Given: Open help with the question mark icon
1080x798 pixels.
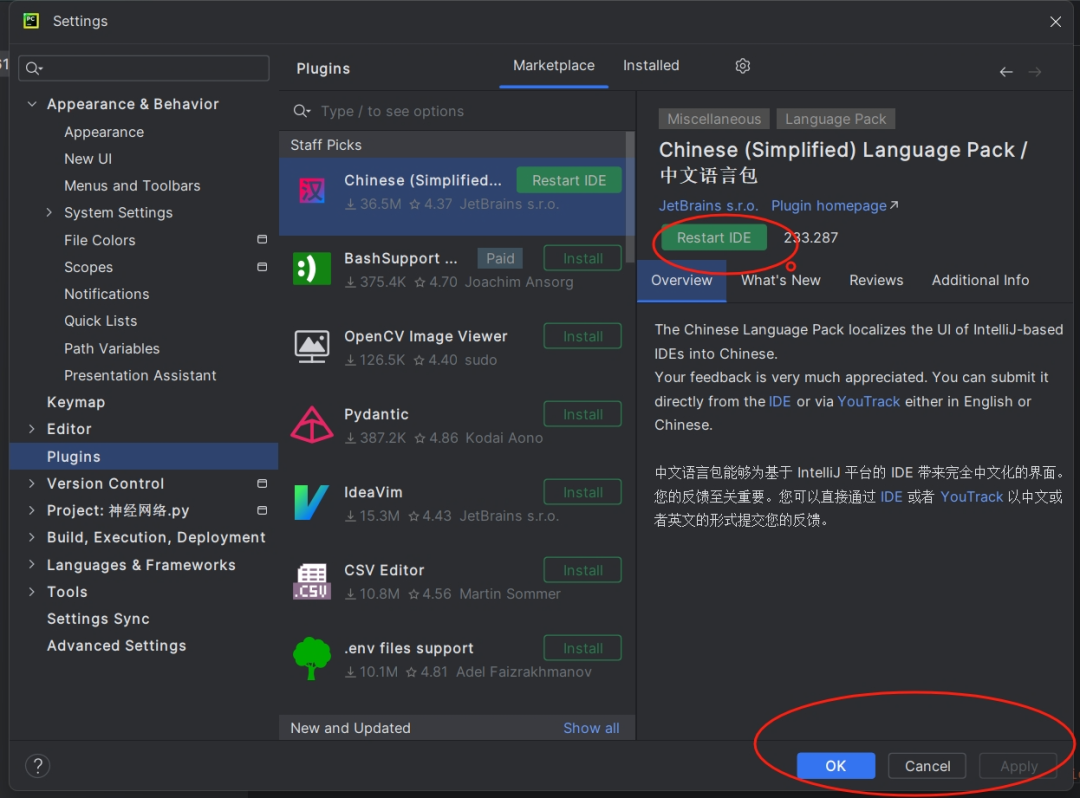Looking at the screenshot, I should point(38,766).
